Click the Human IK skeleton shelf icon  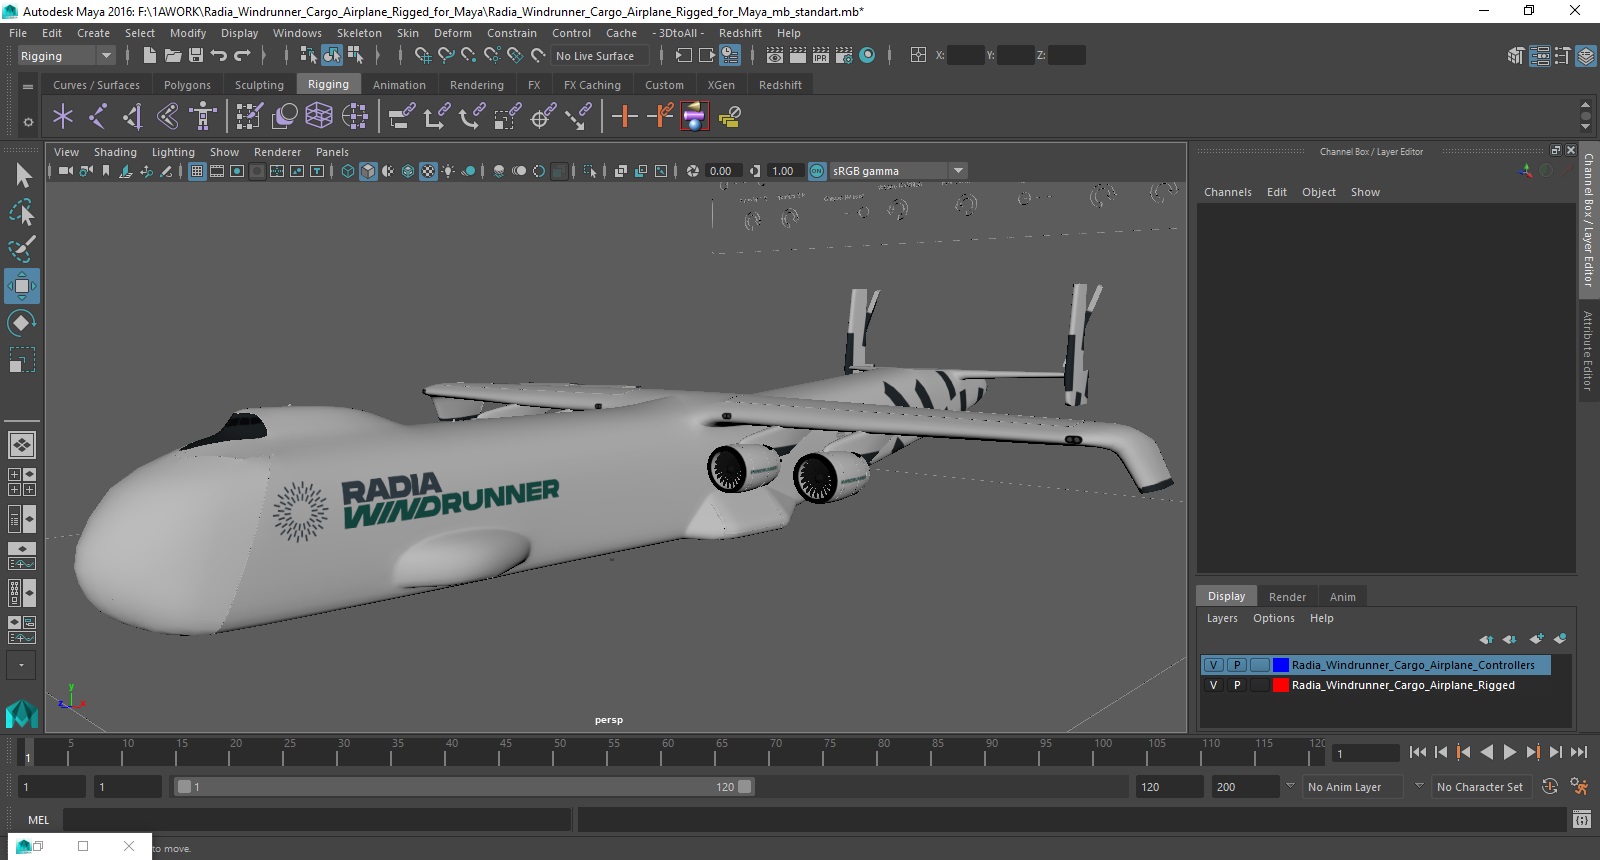click(203, 117)
